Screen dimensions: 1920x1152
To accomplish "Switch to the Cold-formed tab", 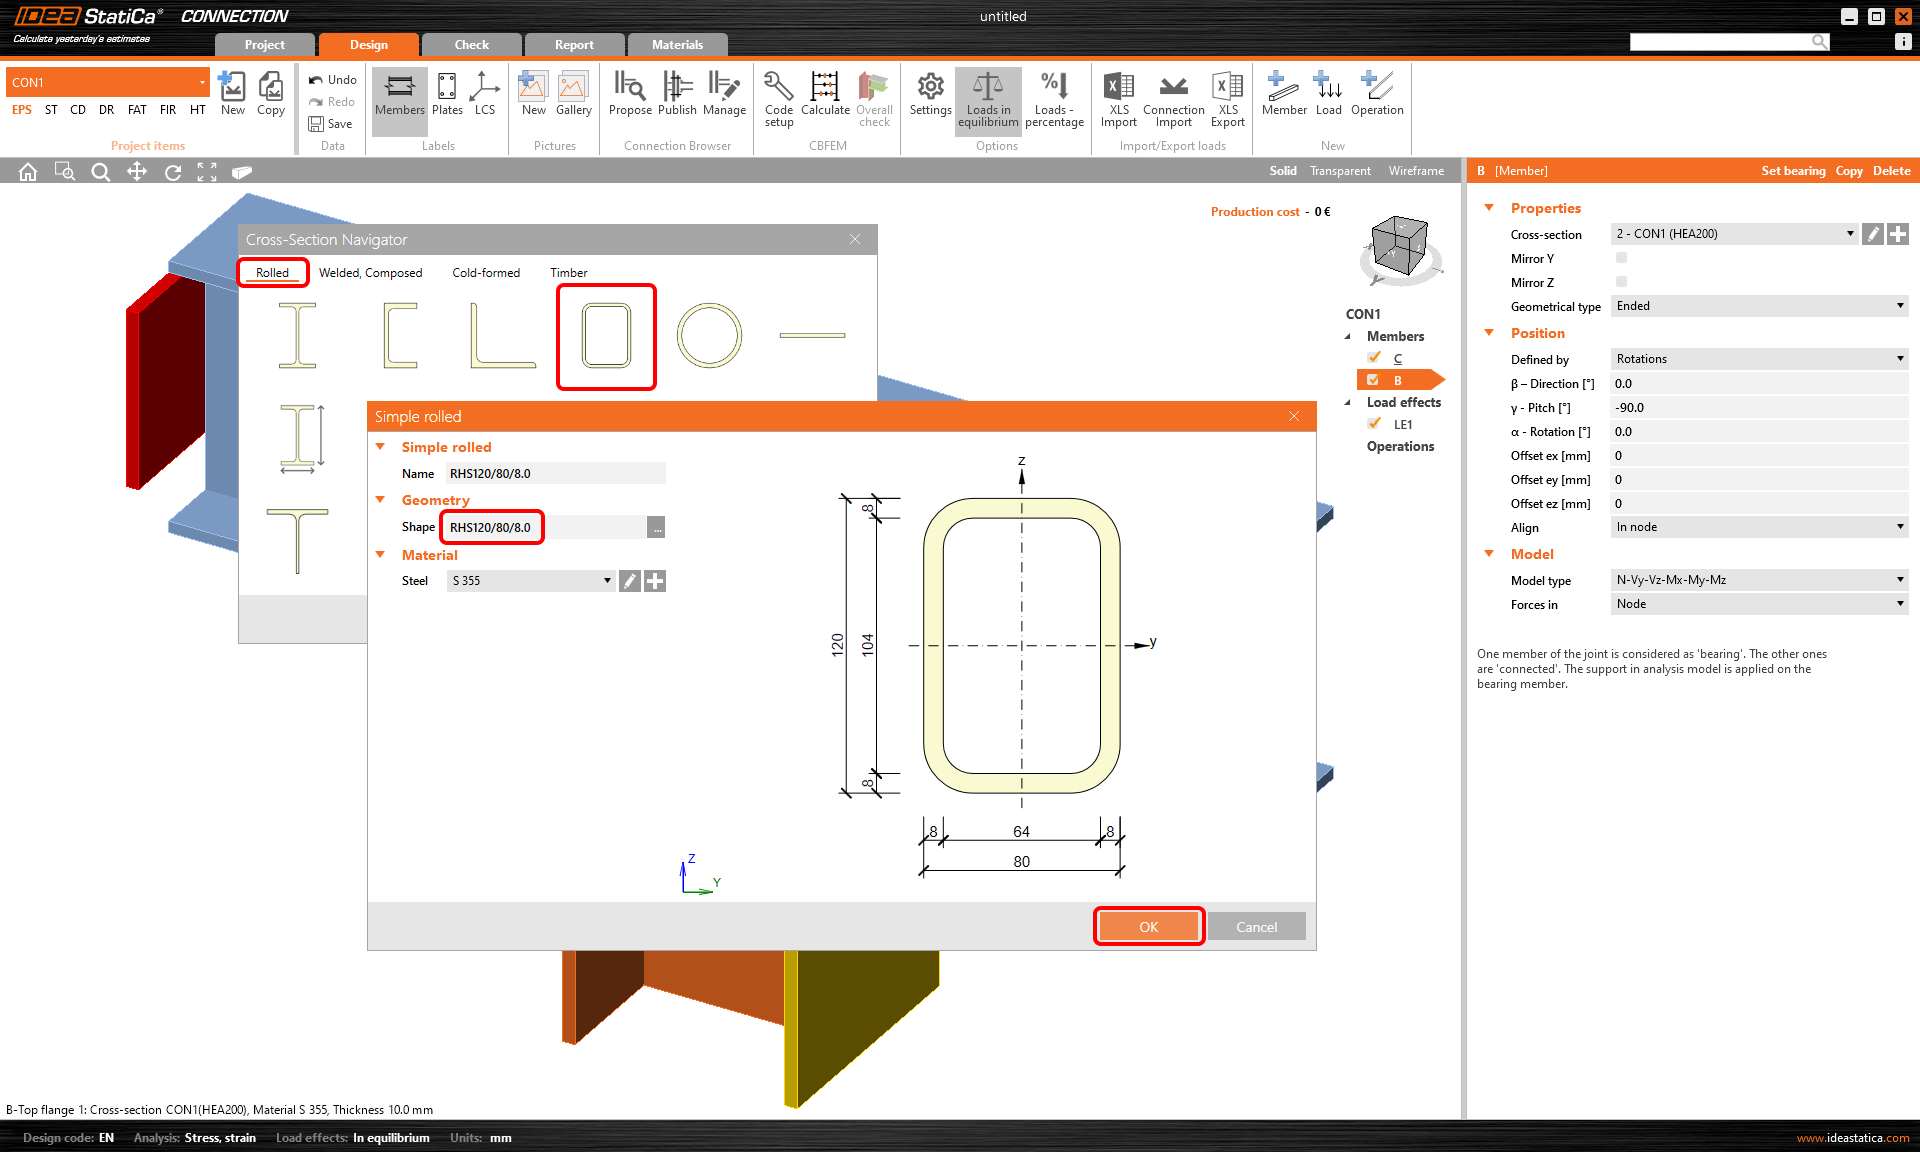I will coord(486,272).
